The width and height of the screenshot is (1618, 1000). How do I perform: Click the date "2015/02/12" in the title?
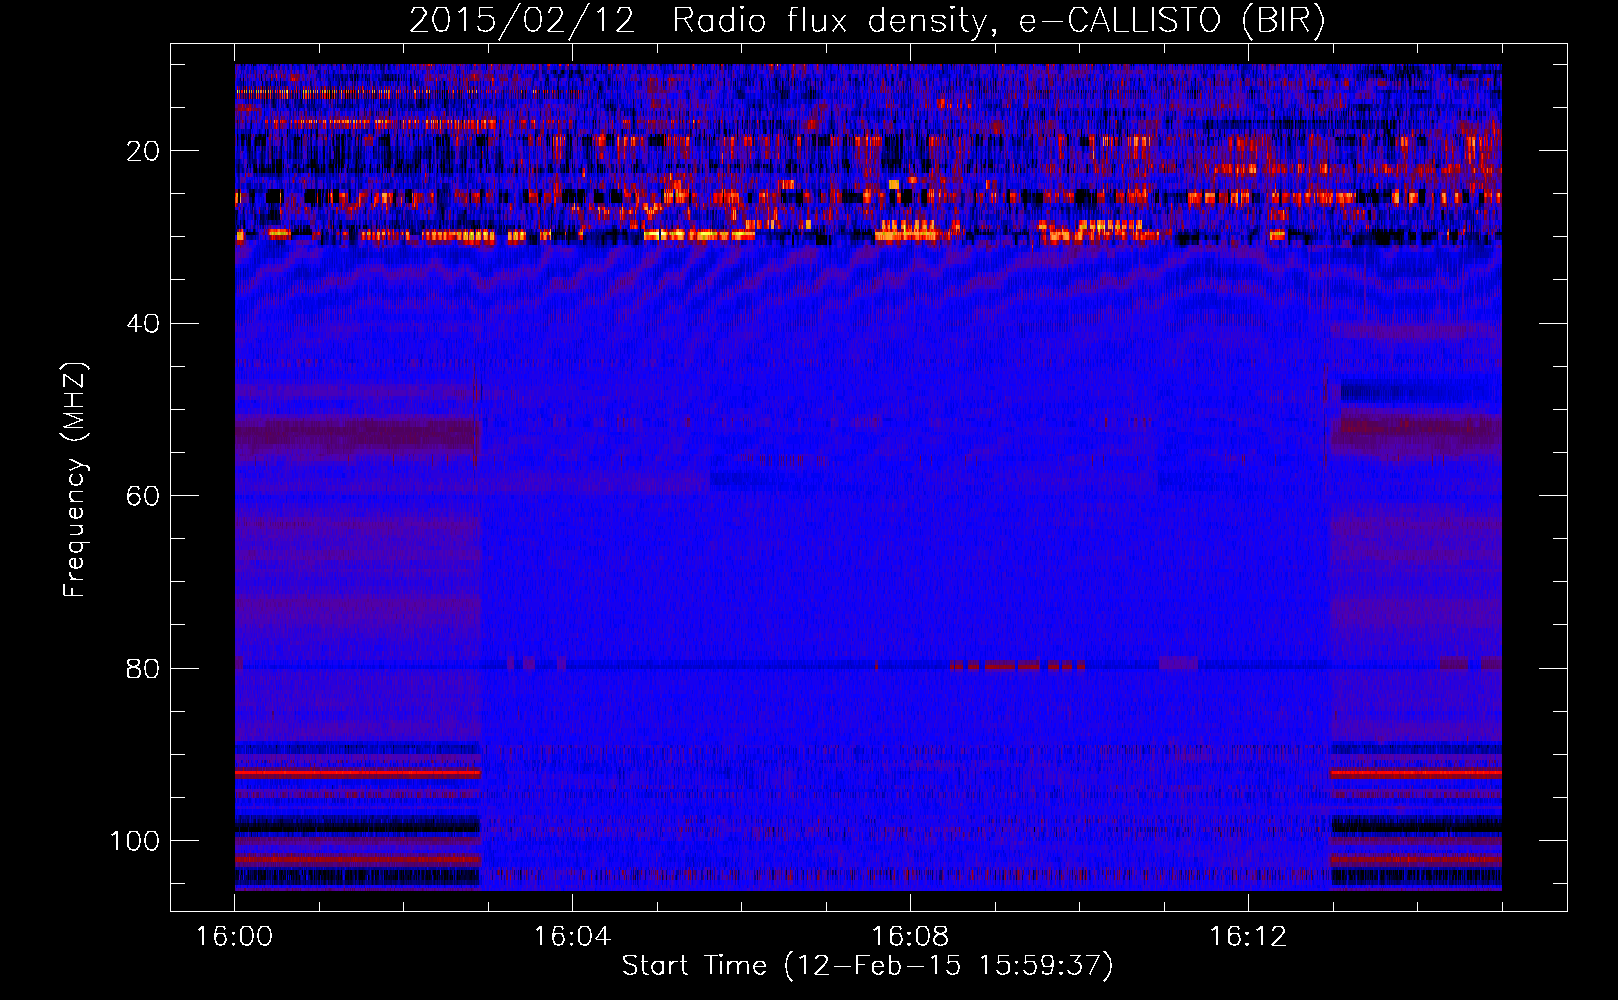tap(522, 21)
